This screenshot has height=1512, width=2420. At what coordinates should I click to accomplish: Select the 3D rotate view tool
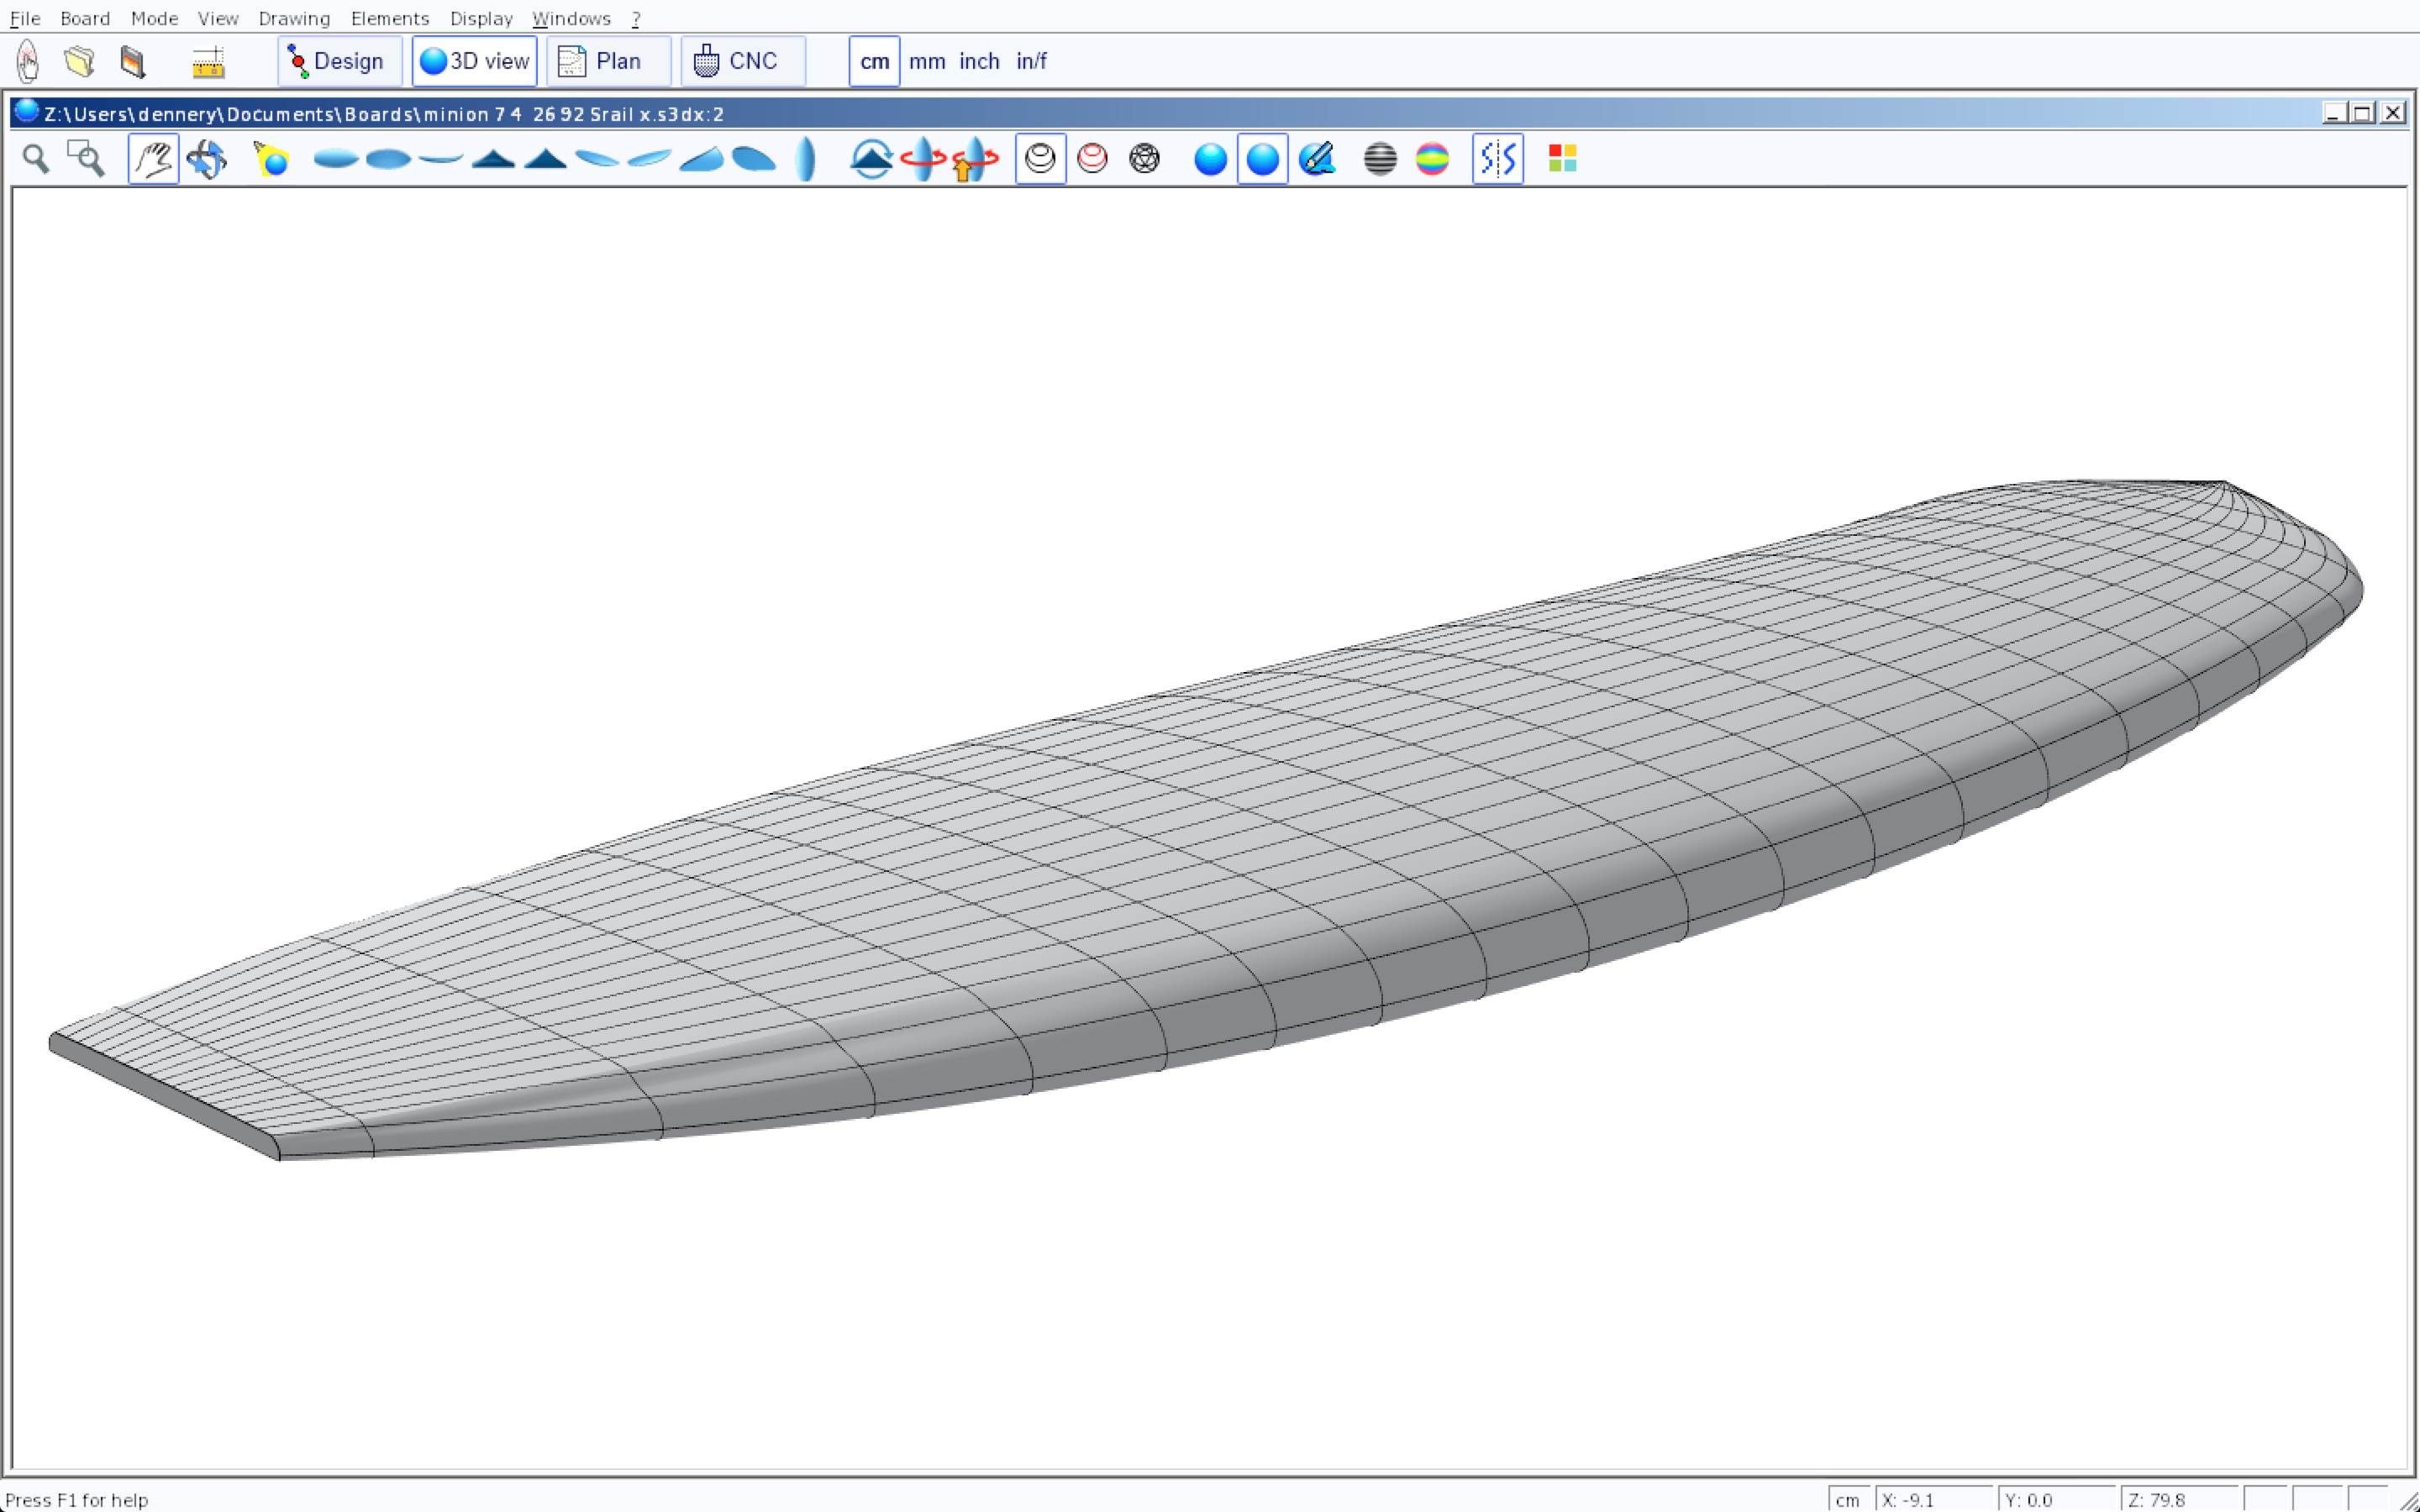pyautogui.click(x=207, y=159)
